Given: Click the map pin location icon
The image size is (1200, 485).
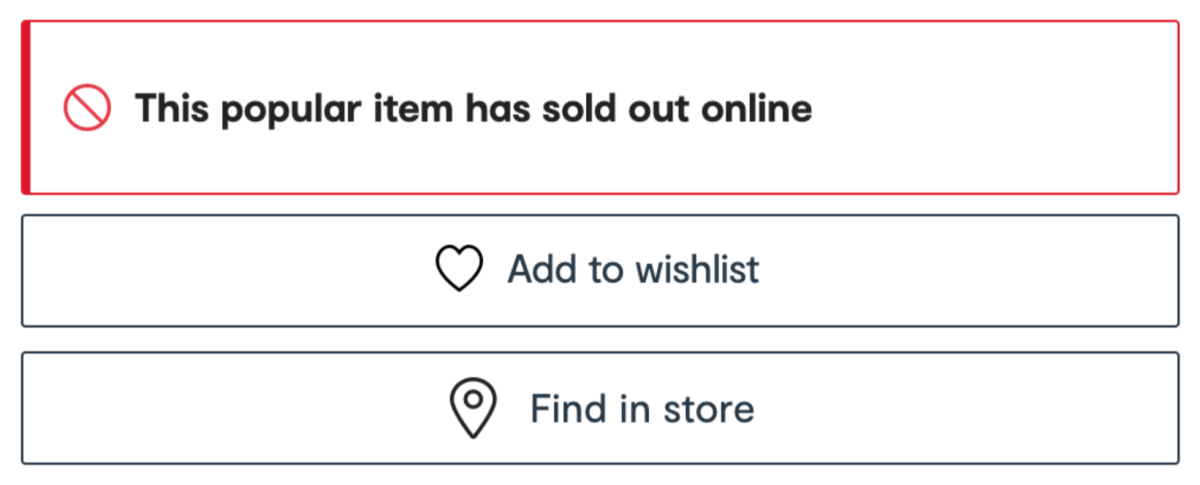Looking at the screenshot, I should click(473, 408).
